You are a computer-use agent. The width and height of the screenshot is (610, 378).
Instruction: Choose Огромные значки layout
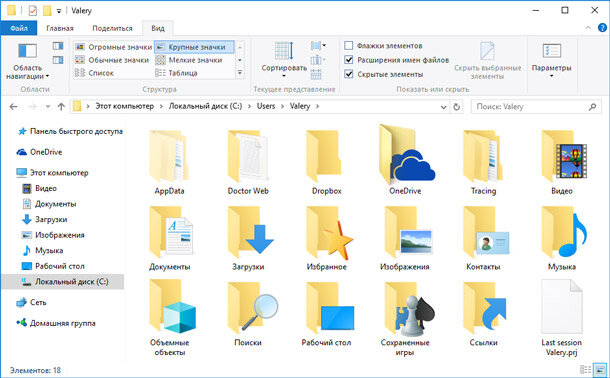113,47
